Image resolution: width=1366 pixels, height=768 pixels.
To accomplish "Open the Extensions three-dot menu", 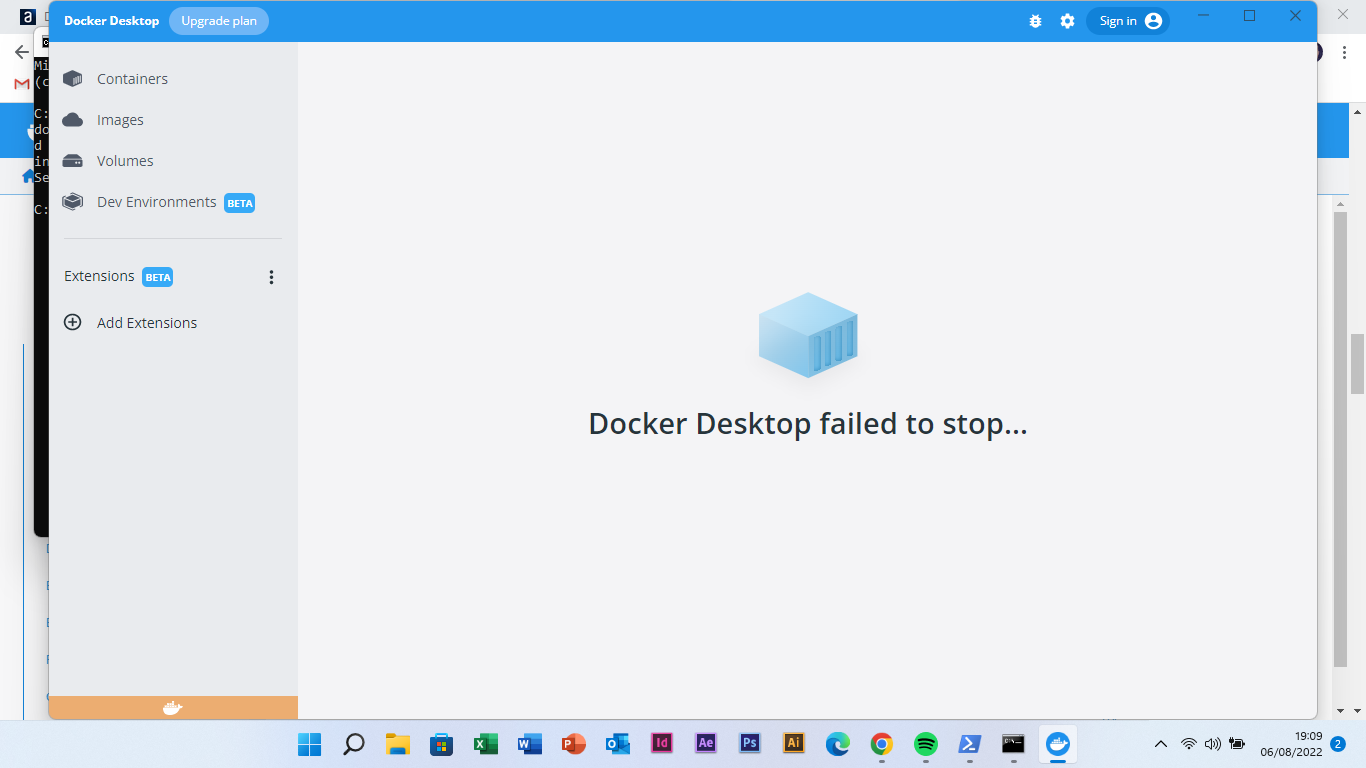I will pos(271,277).
